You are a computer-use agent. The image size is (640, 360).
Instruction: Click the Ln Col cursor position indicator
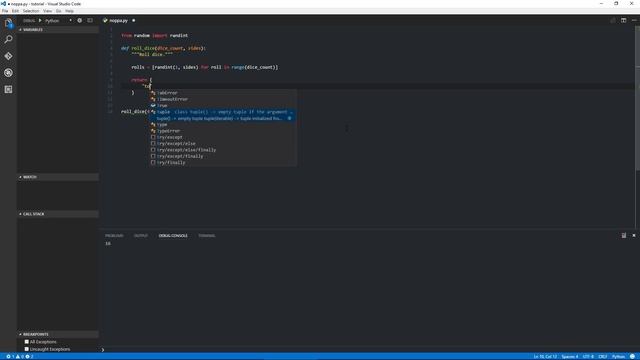(x=545, y=356)
